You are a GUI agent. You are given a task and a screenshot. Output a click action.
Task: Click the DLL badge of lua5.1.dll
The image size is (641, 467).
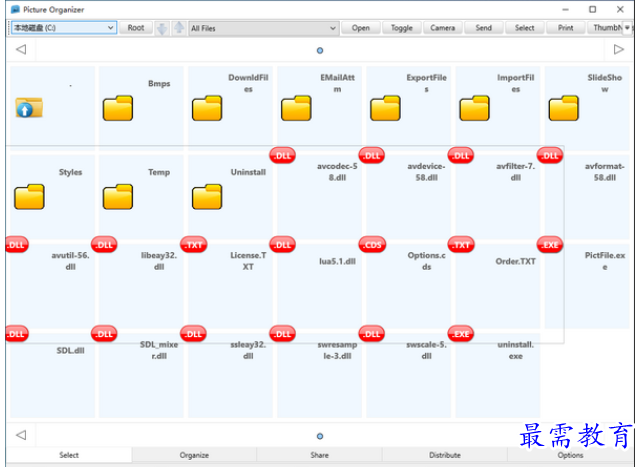point(282,245)
